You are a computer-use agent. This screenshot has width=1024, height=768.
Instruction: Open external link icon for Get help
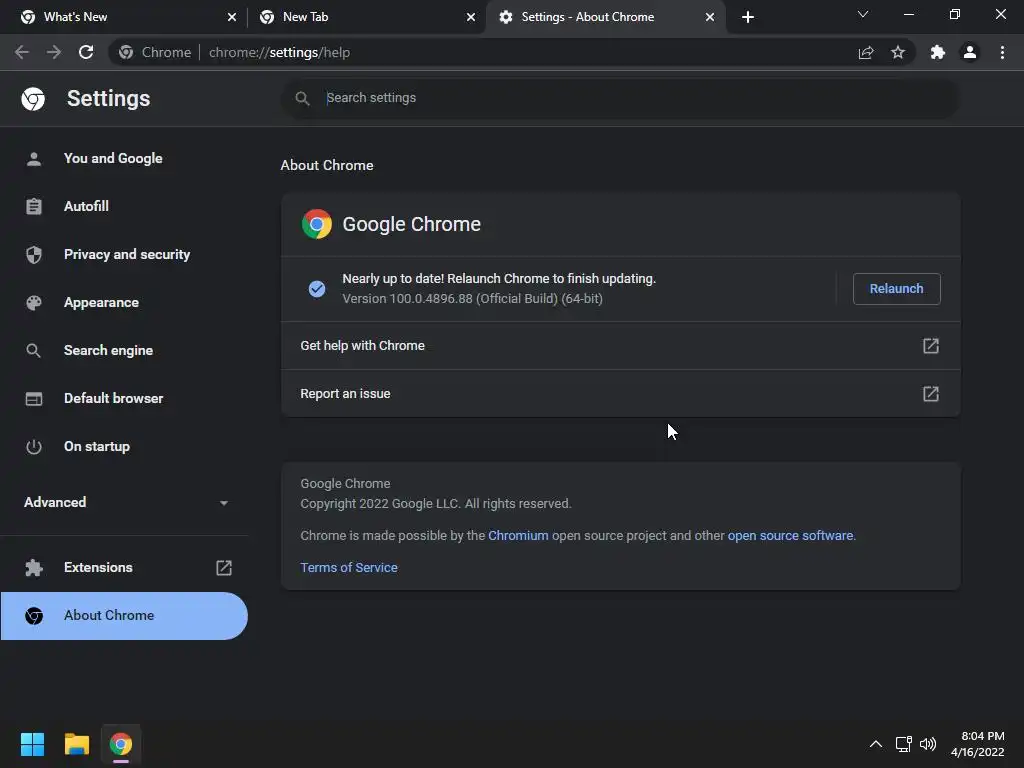930,346
